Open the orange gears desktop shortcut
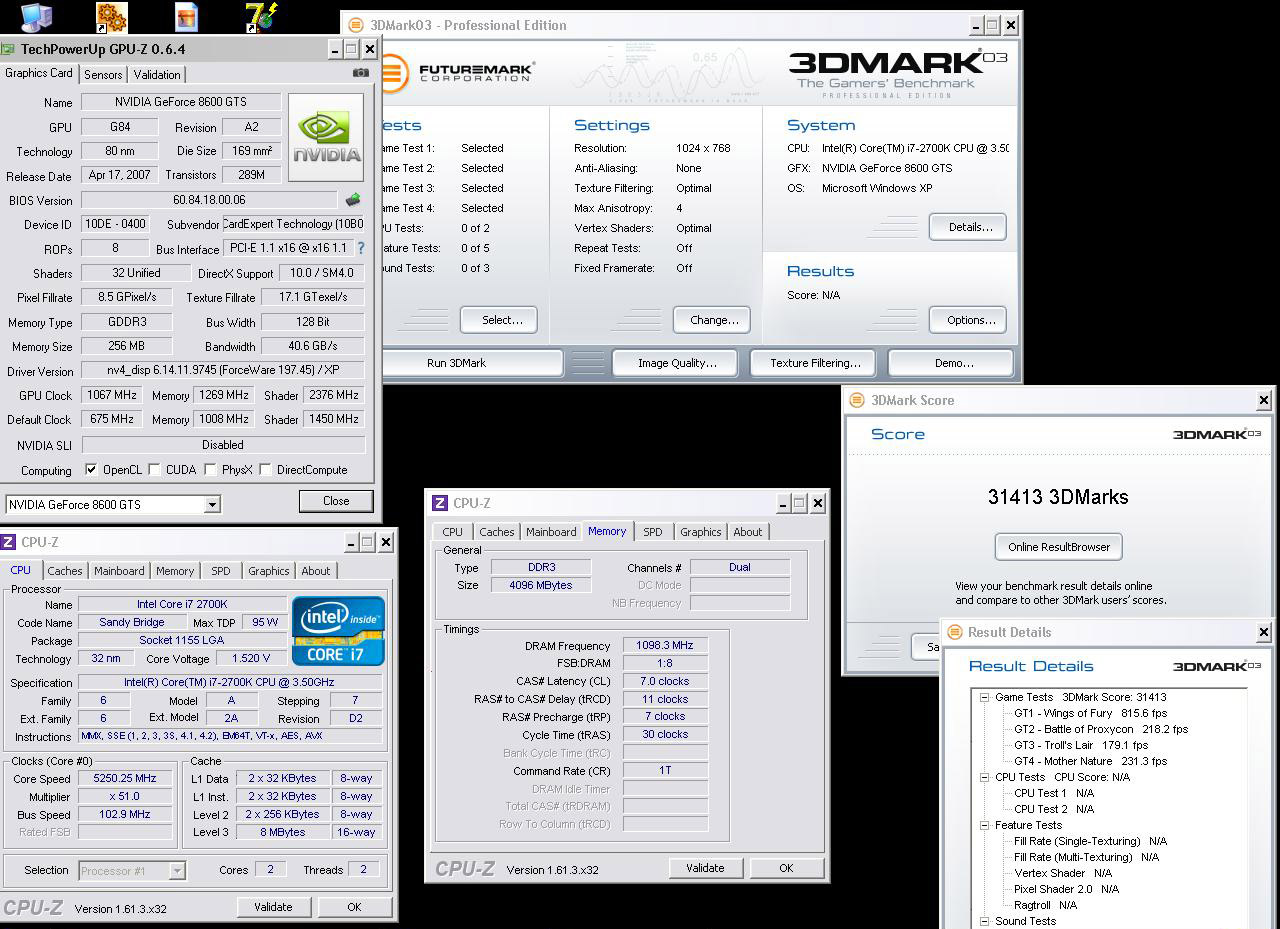 coord(111,16)
